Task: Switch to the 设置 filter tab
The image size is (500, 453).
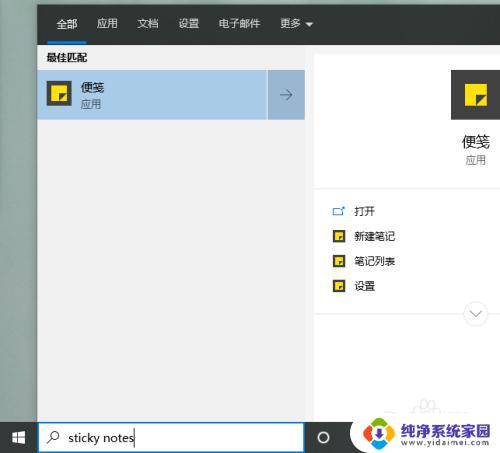Action: (x=189, y=23)
